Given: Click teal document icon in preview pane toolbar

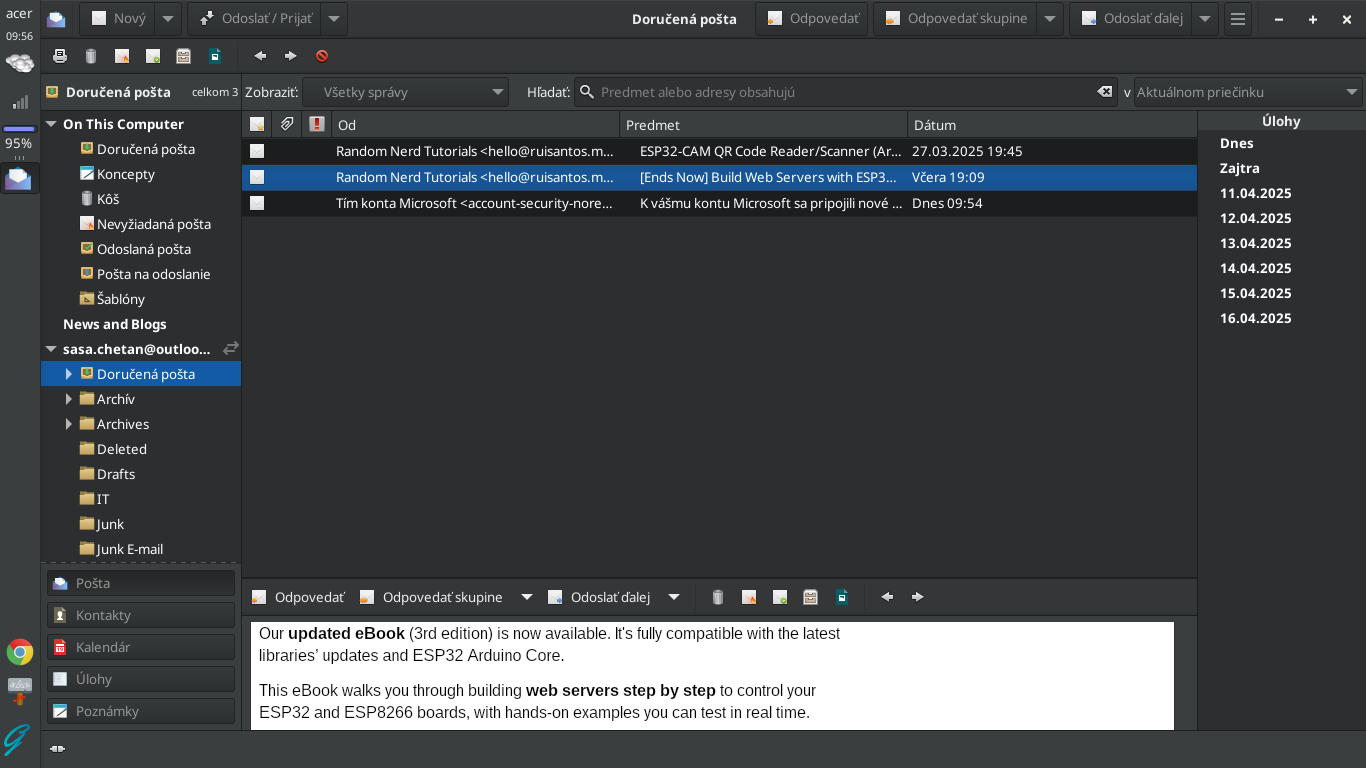Looking at the screenshot, I should [x=842, y=597].
